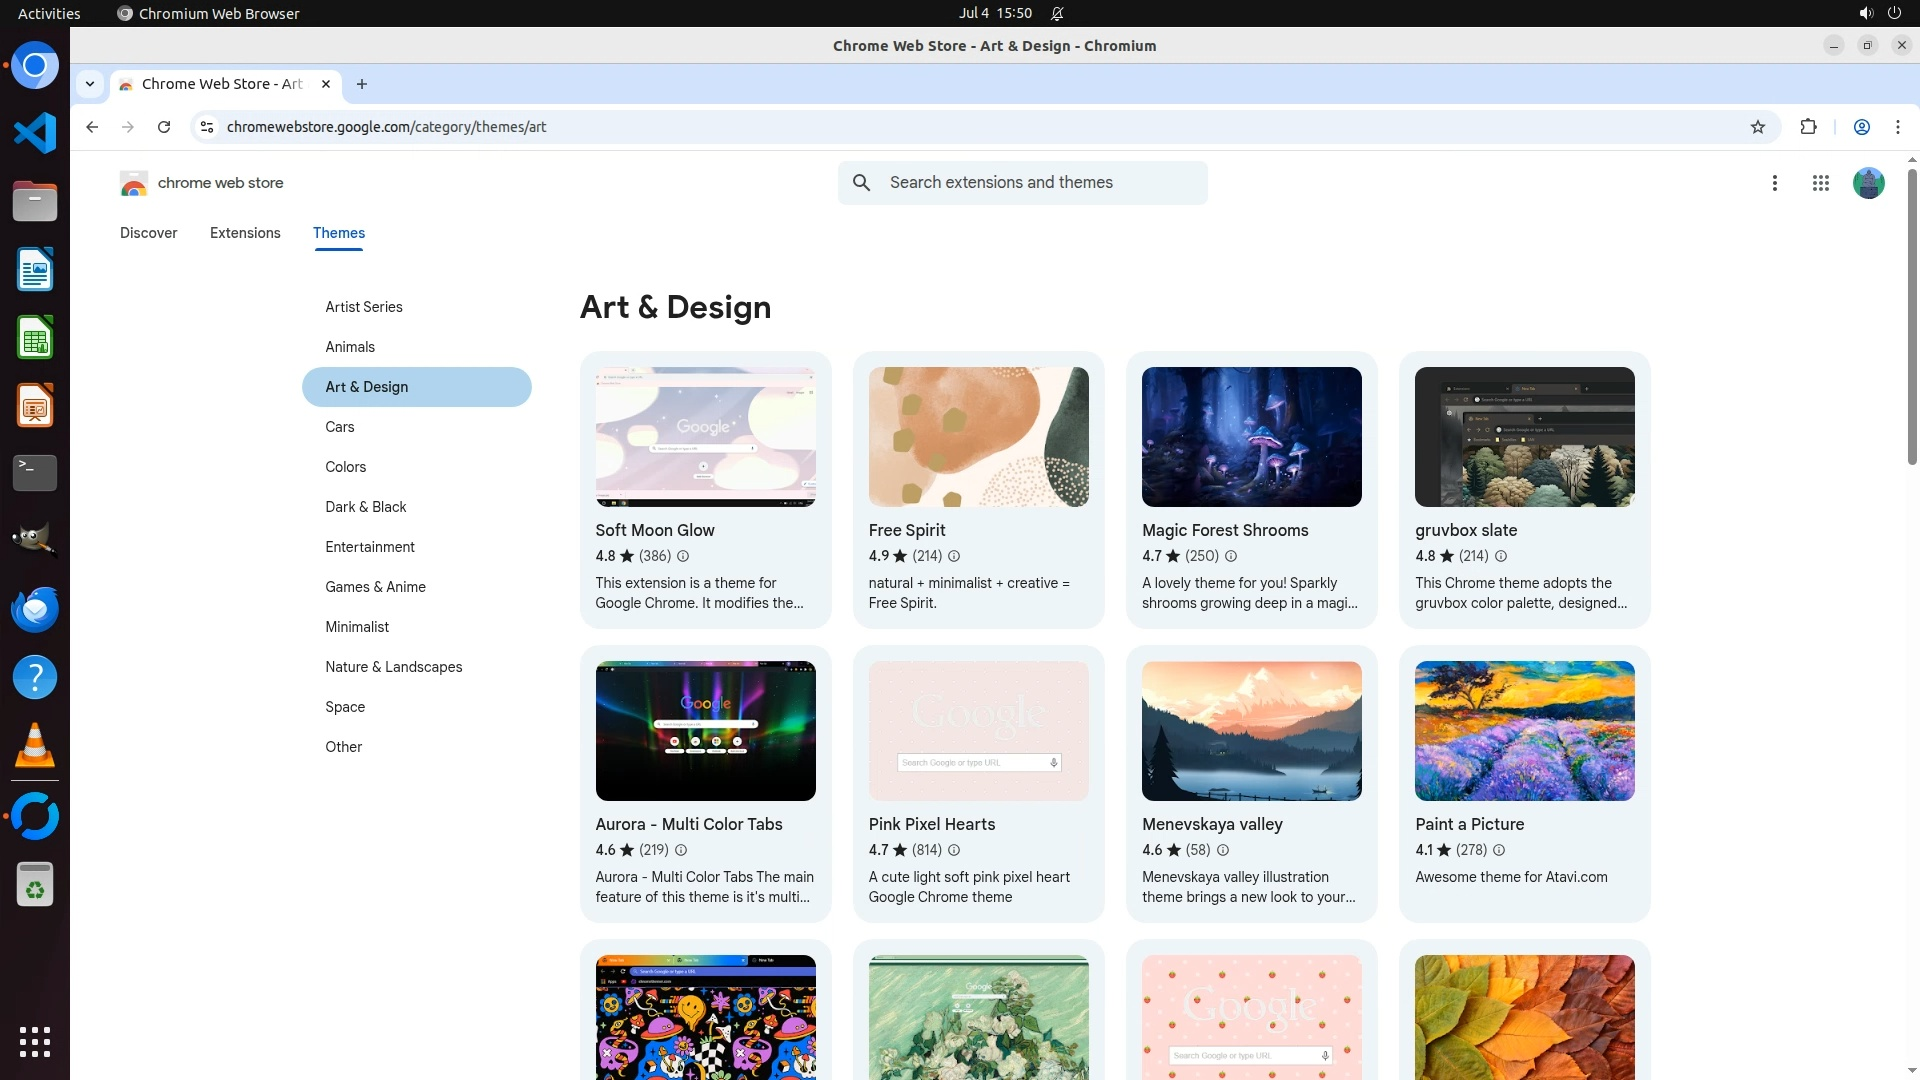Screen dimensions: 1920x1080
Task: Open Google account avatar
Action: click(1868, 183)
